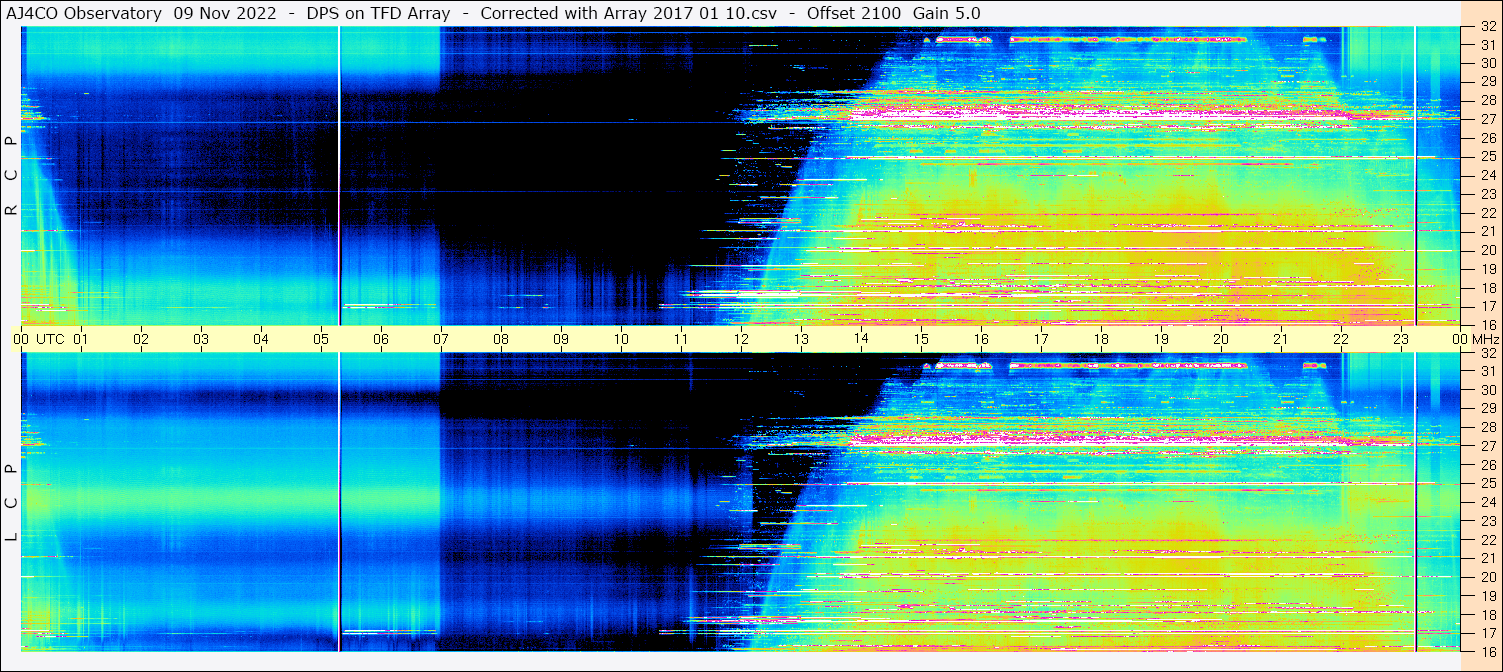Click the 05 hour mark on the UTC axis
This screenshot has height=672, width=1503.
[x=321, y=339]
